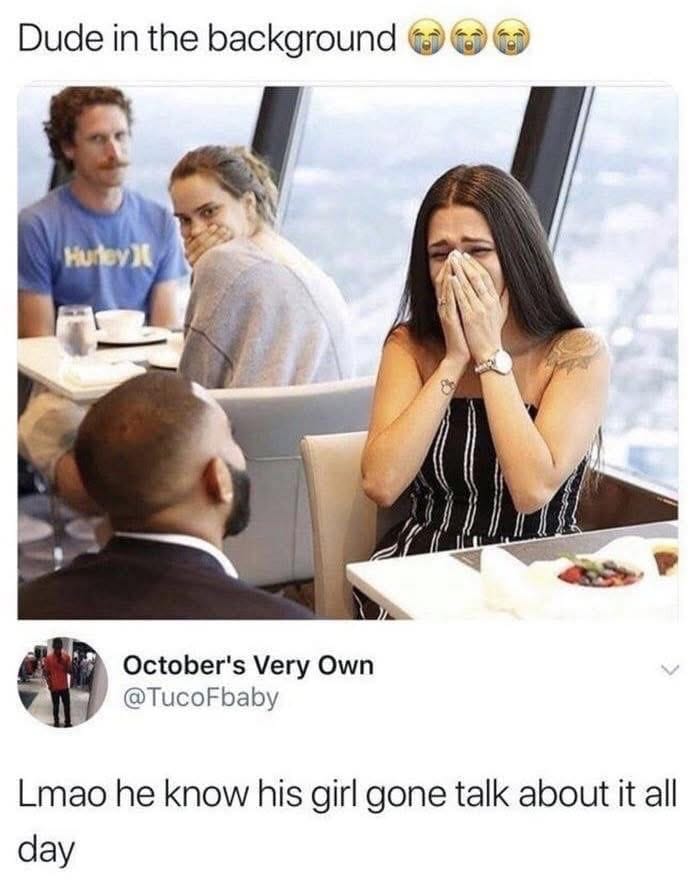Open the "October's Very Own" display name
The image size is (700, 880).
[248, 666]
